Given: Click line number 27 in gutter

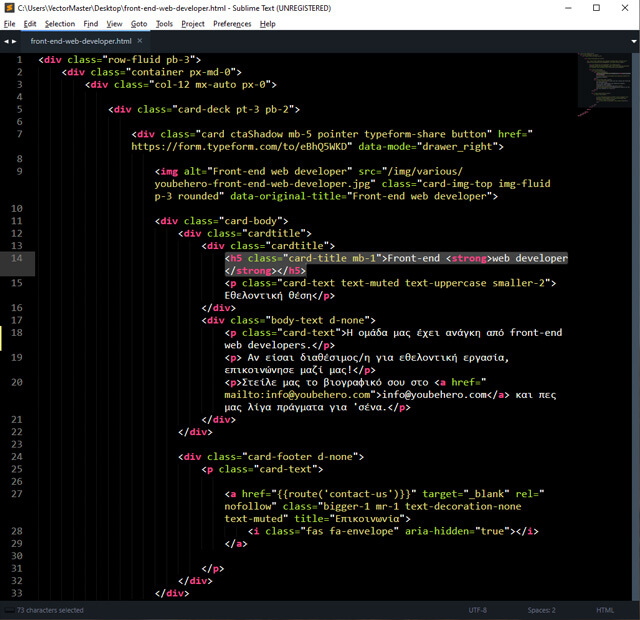Looking at the screenshot, I should pyautogui.click(x=17, y=493).
